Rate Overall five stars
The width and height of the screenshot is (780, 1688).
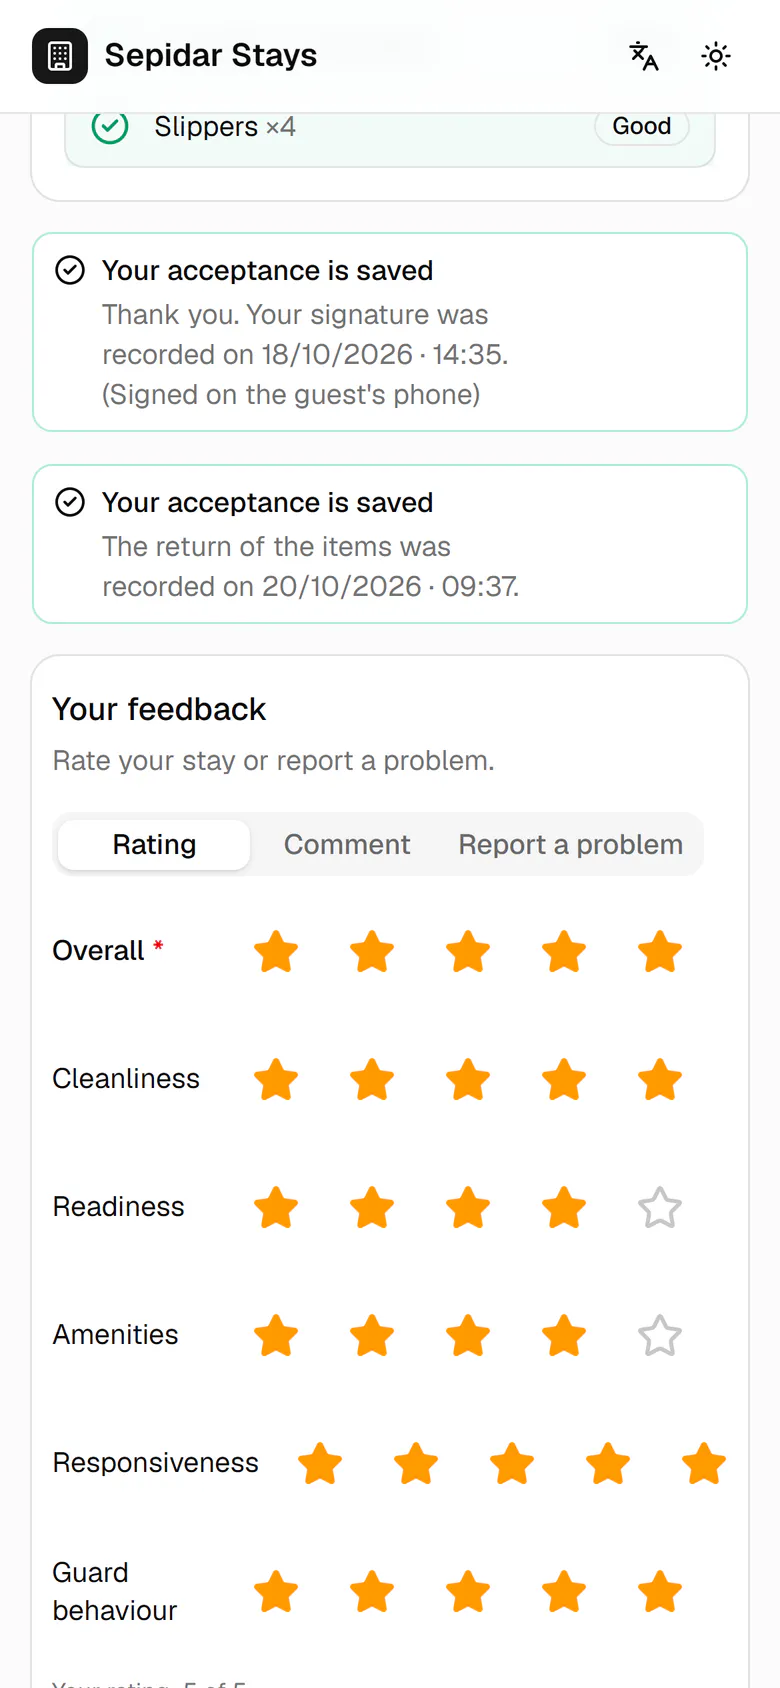click(660, 951)
